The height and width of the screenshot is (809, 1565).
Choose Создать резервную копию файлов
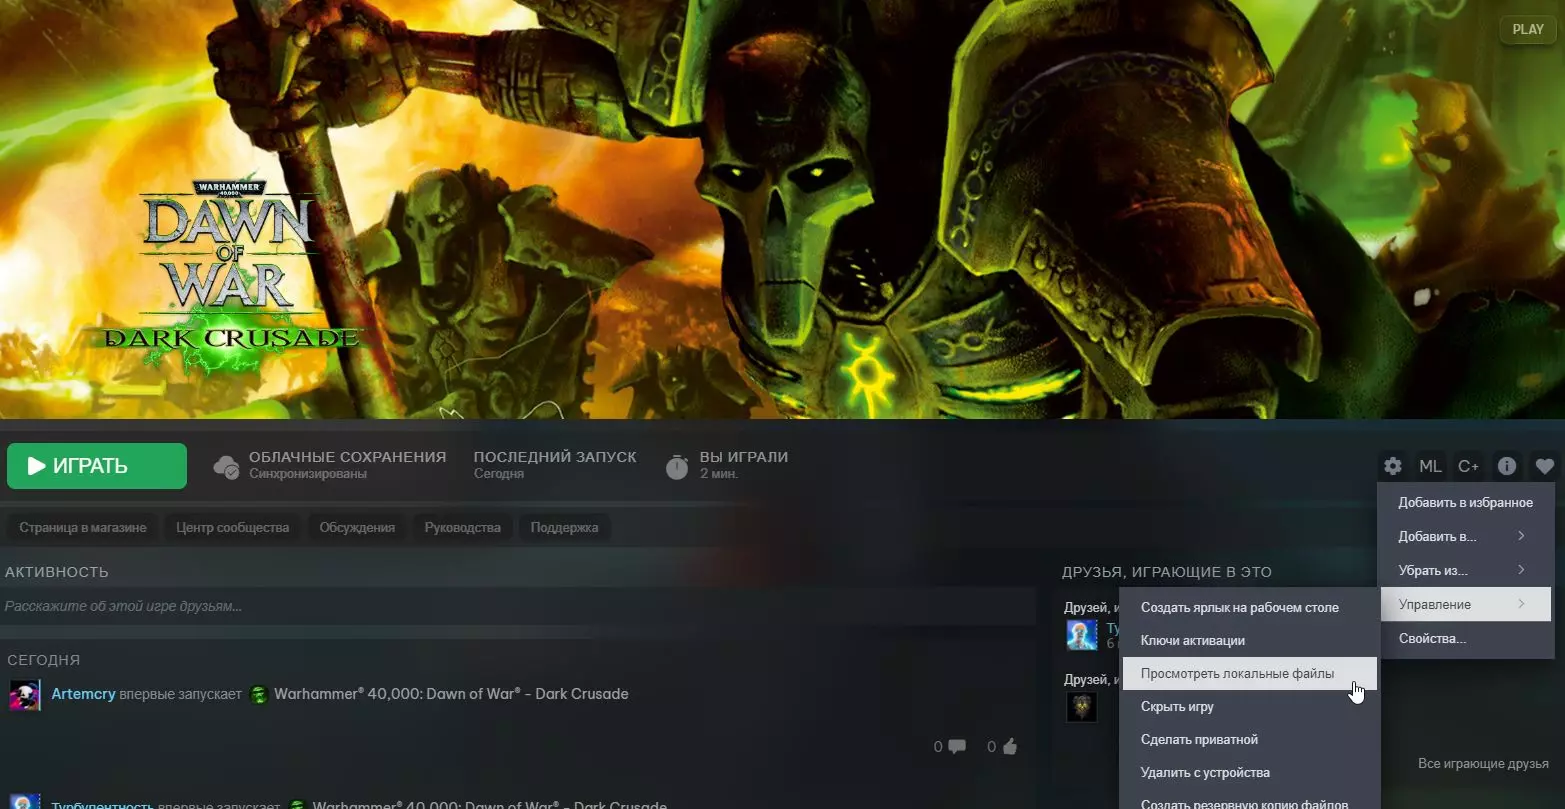pyautogui.click(x=1249, y=802)
